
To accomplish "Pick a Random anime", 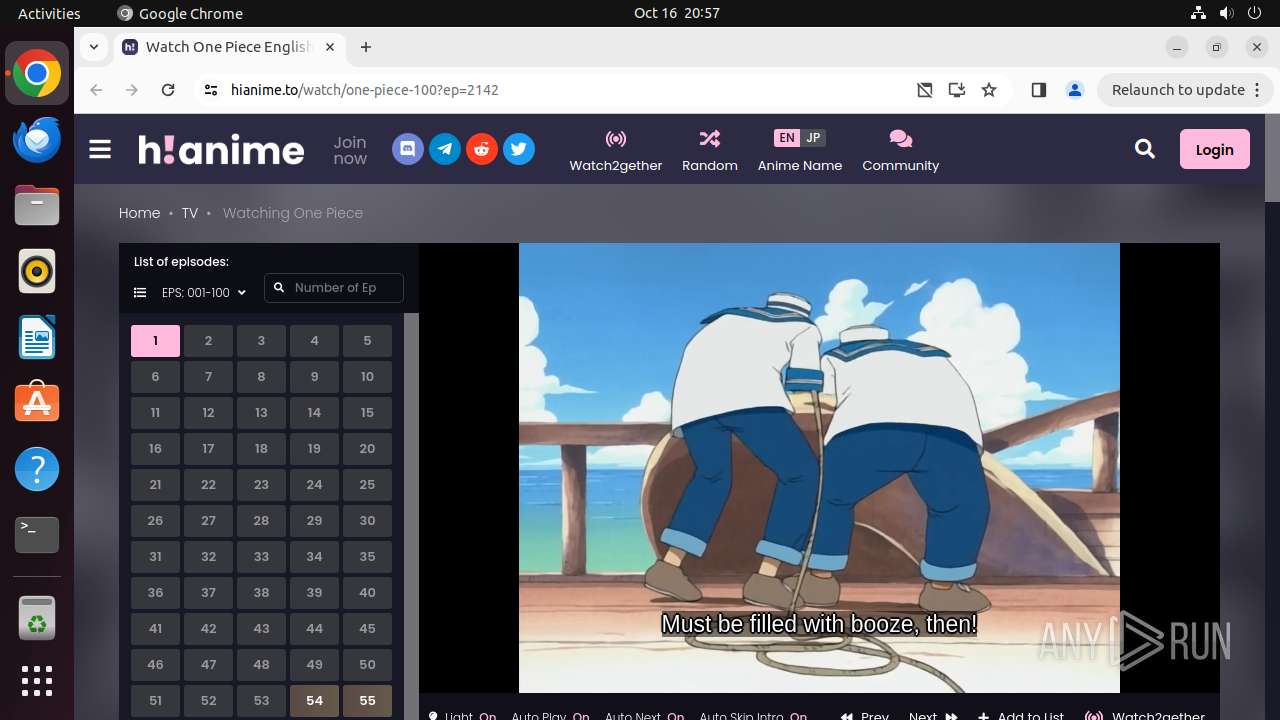I will coord(710,150).
